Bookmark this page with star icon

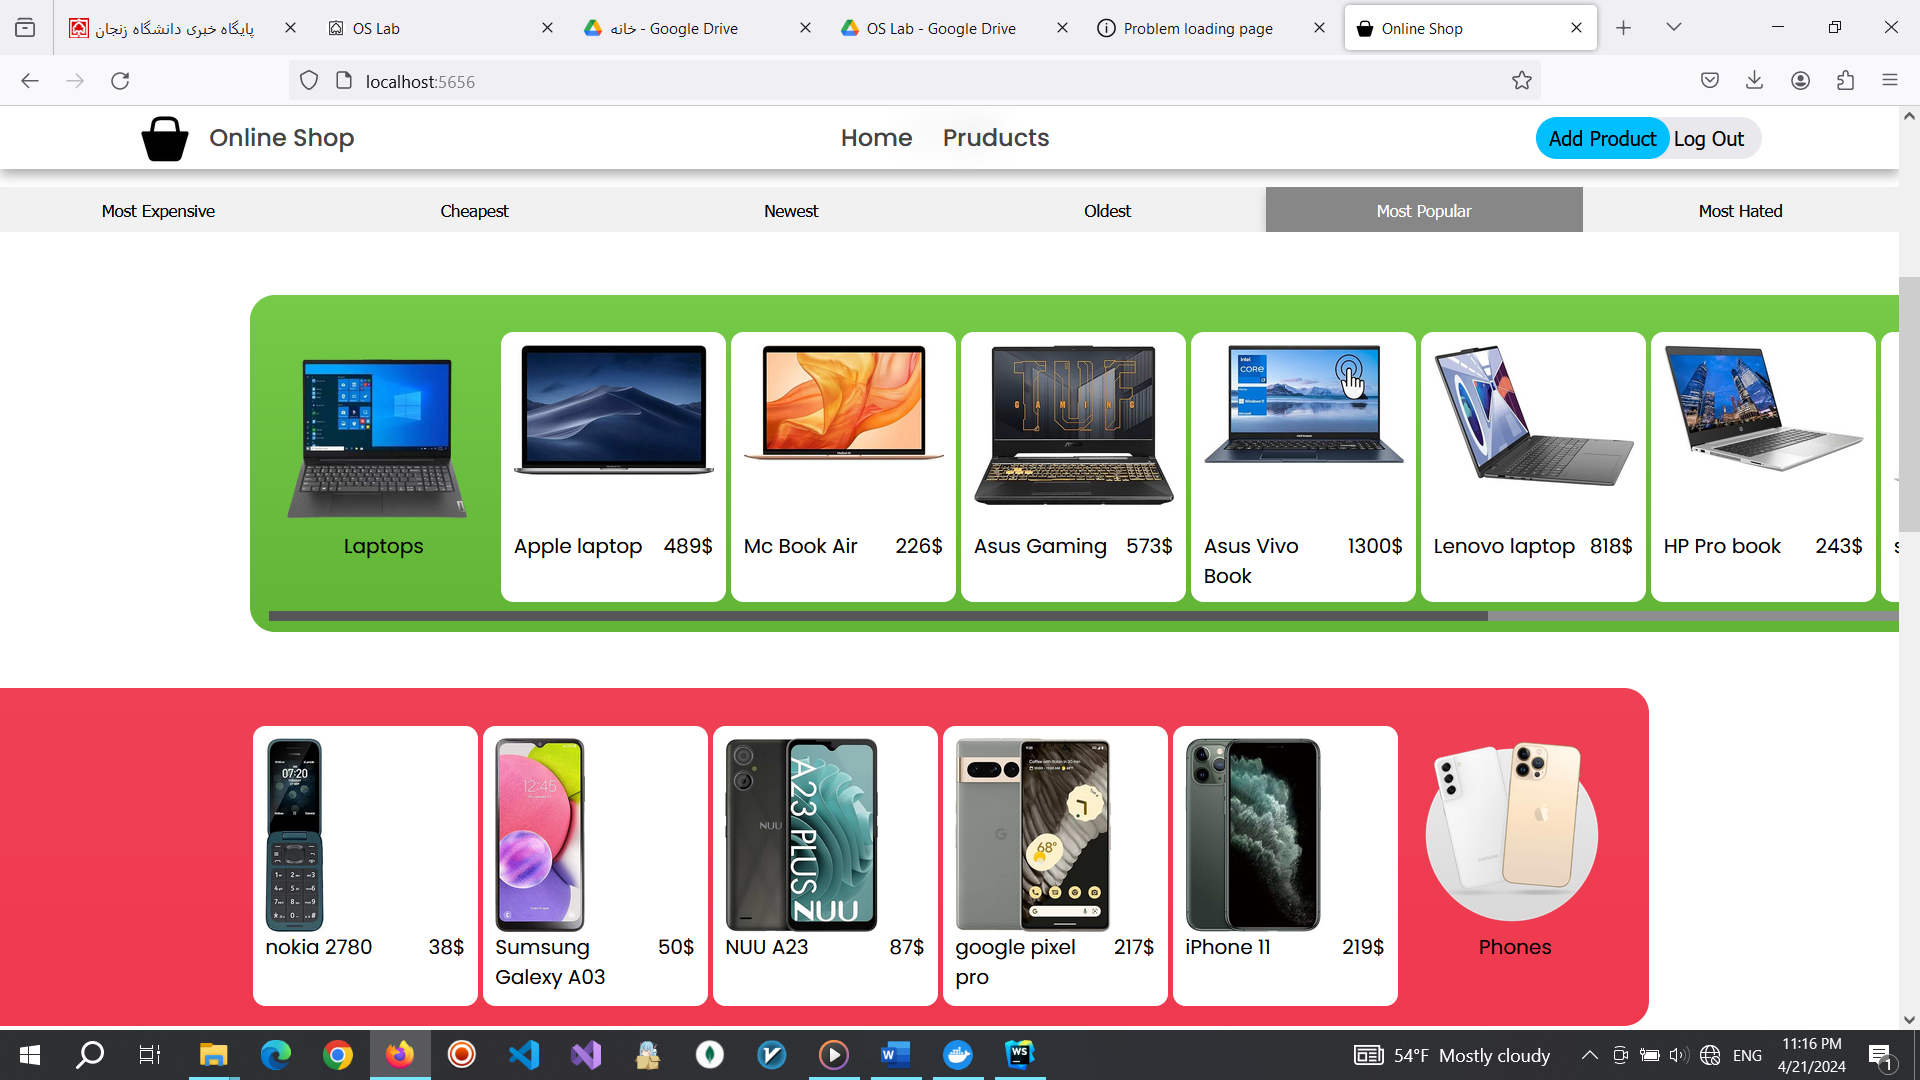[1521, 81]
